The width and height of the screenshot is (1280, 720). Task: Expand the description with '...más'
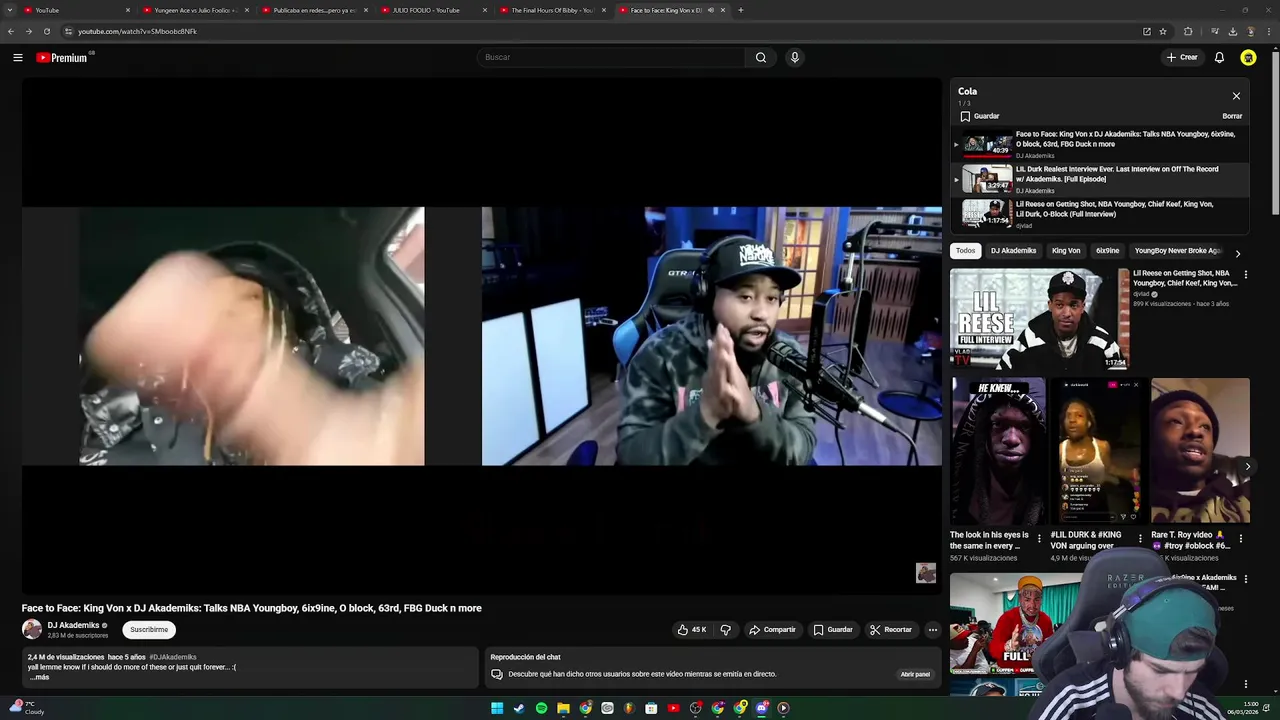click(39, 677)
